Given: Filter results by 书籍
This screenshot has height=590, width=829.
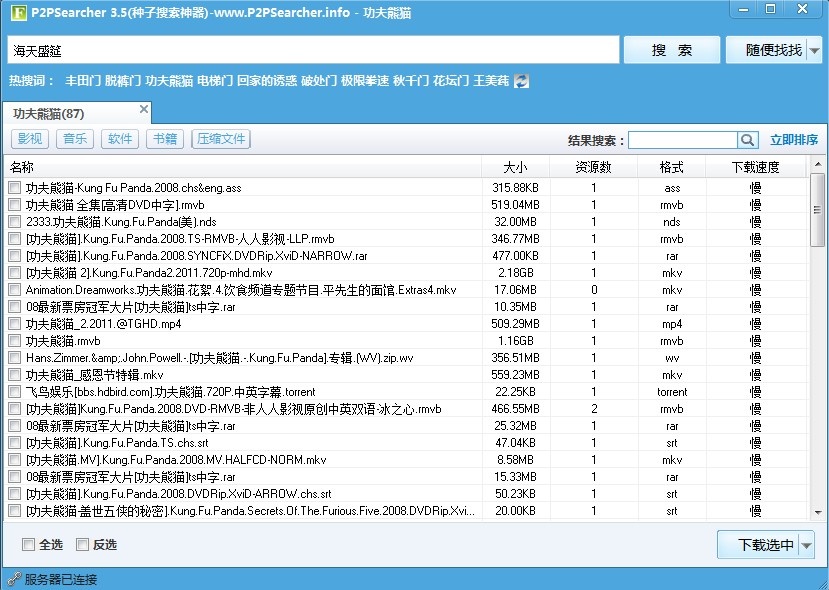Looking at the screenshot, I should click(165, 139).
